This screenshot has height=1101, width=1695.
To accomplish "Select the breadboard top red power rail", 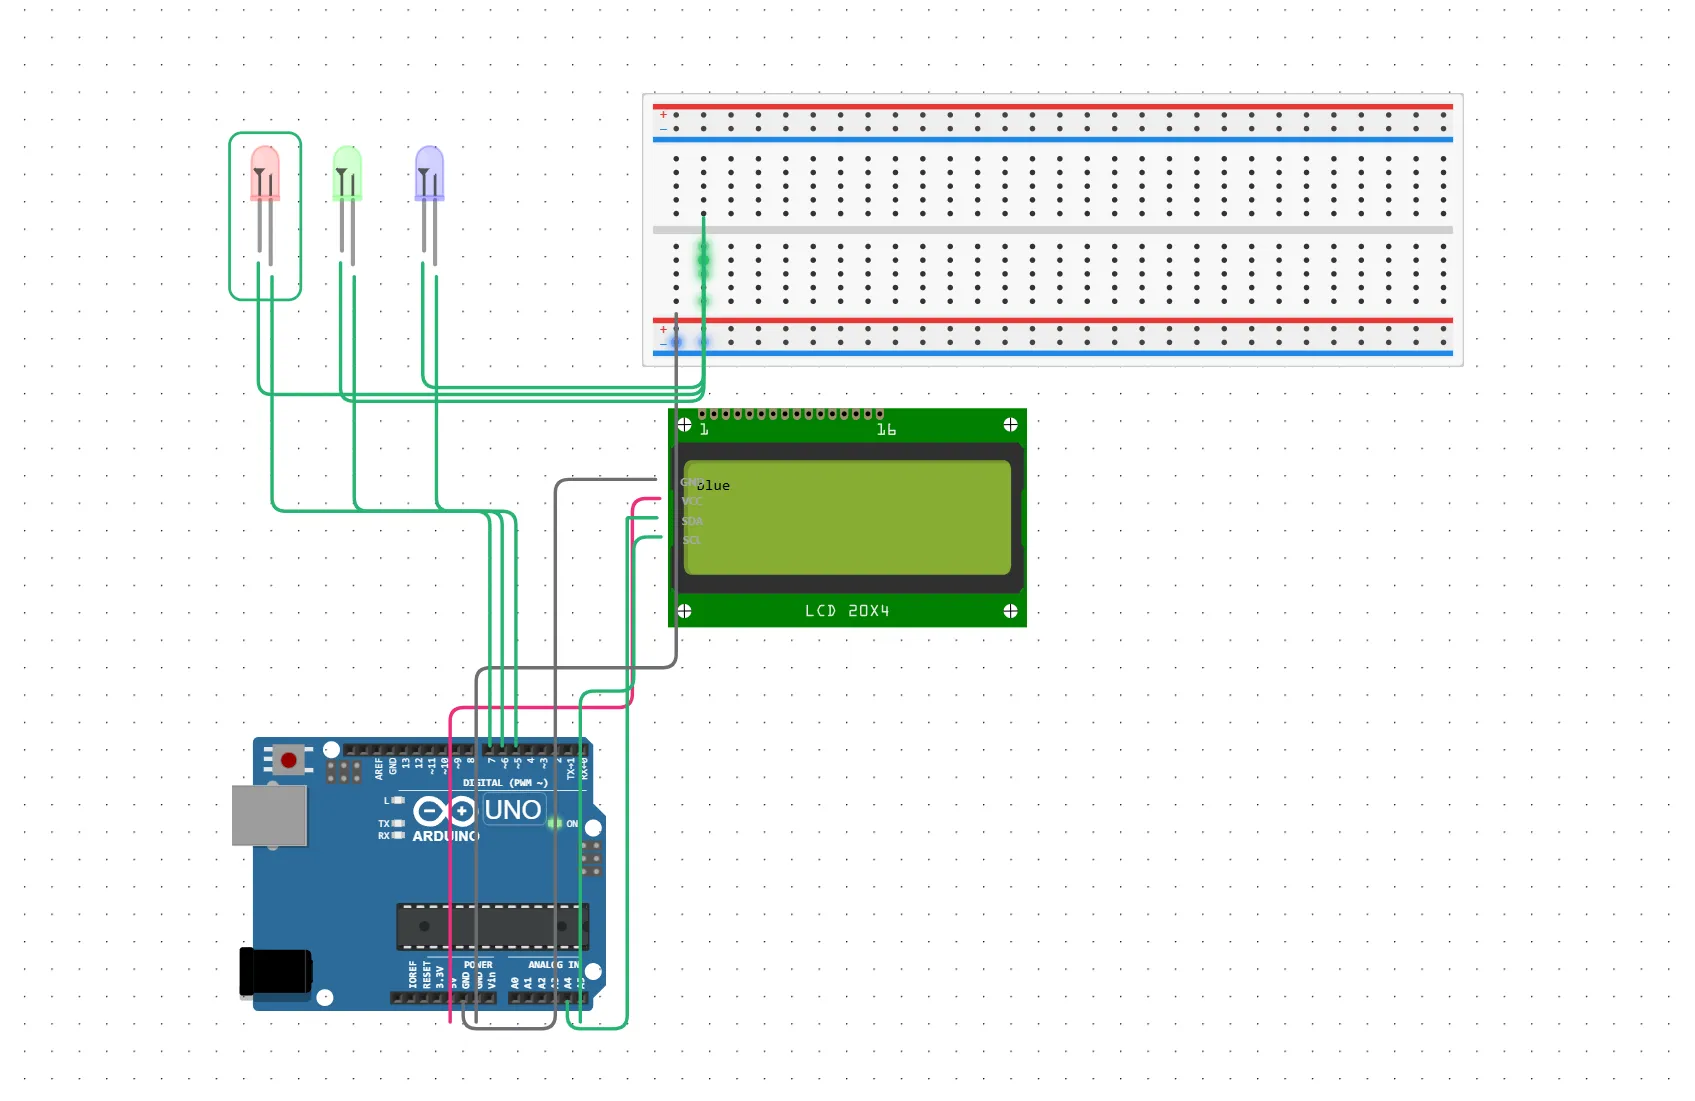I will click(x=1052, y=106).
